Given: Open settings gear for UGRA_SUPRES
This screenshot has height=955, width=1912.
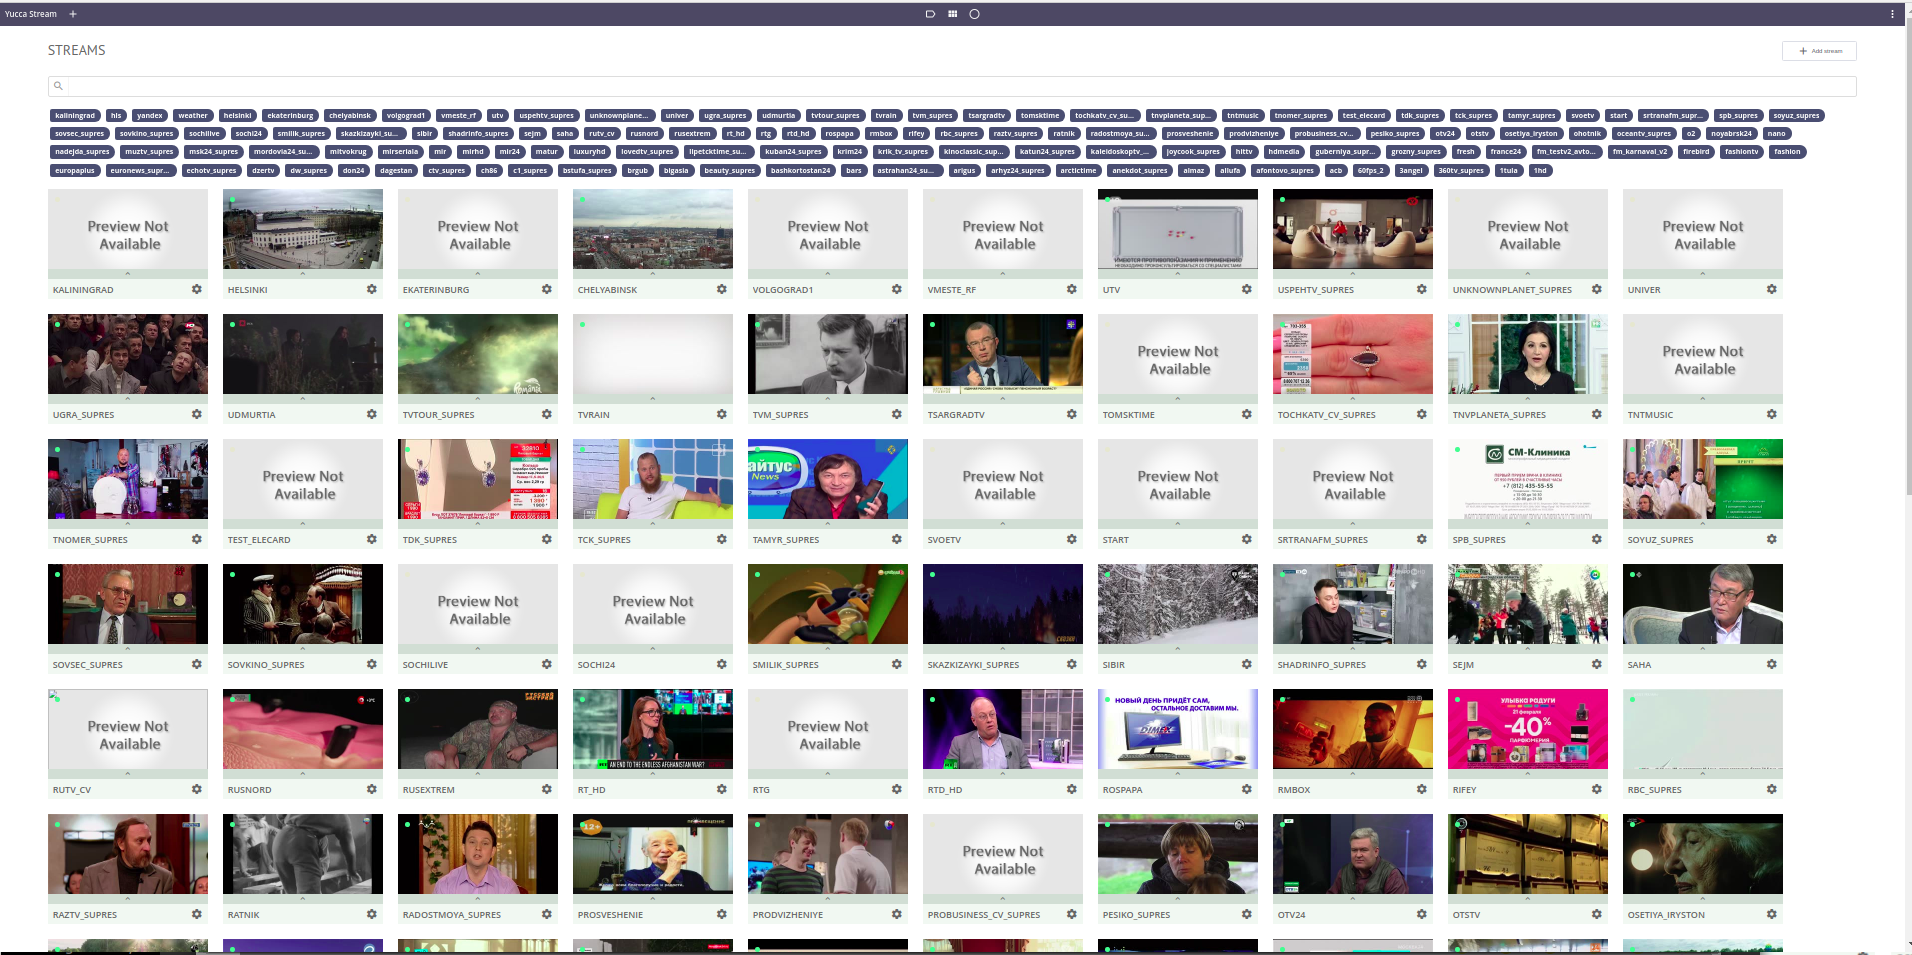Looking at the screenshot, I should point(197,414).
